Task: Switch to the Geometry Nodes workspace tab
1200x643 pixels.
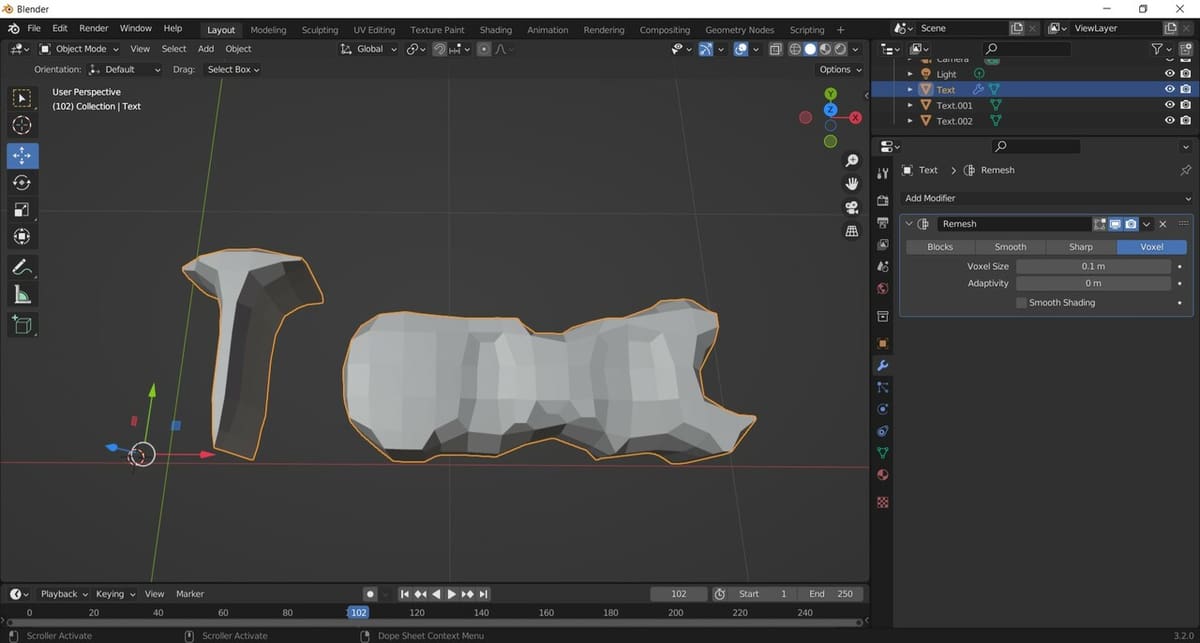Action: pos(739,30)
